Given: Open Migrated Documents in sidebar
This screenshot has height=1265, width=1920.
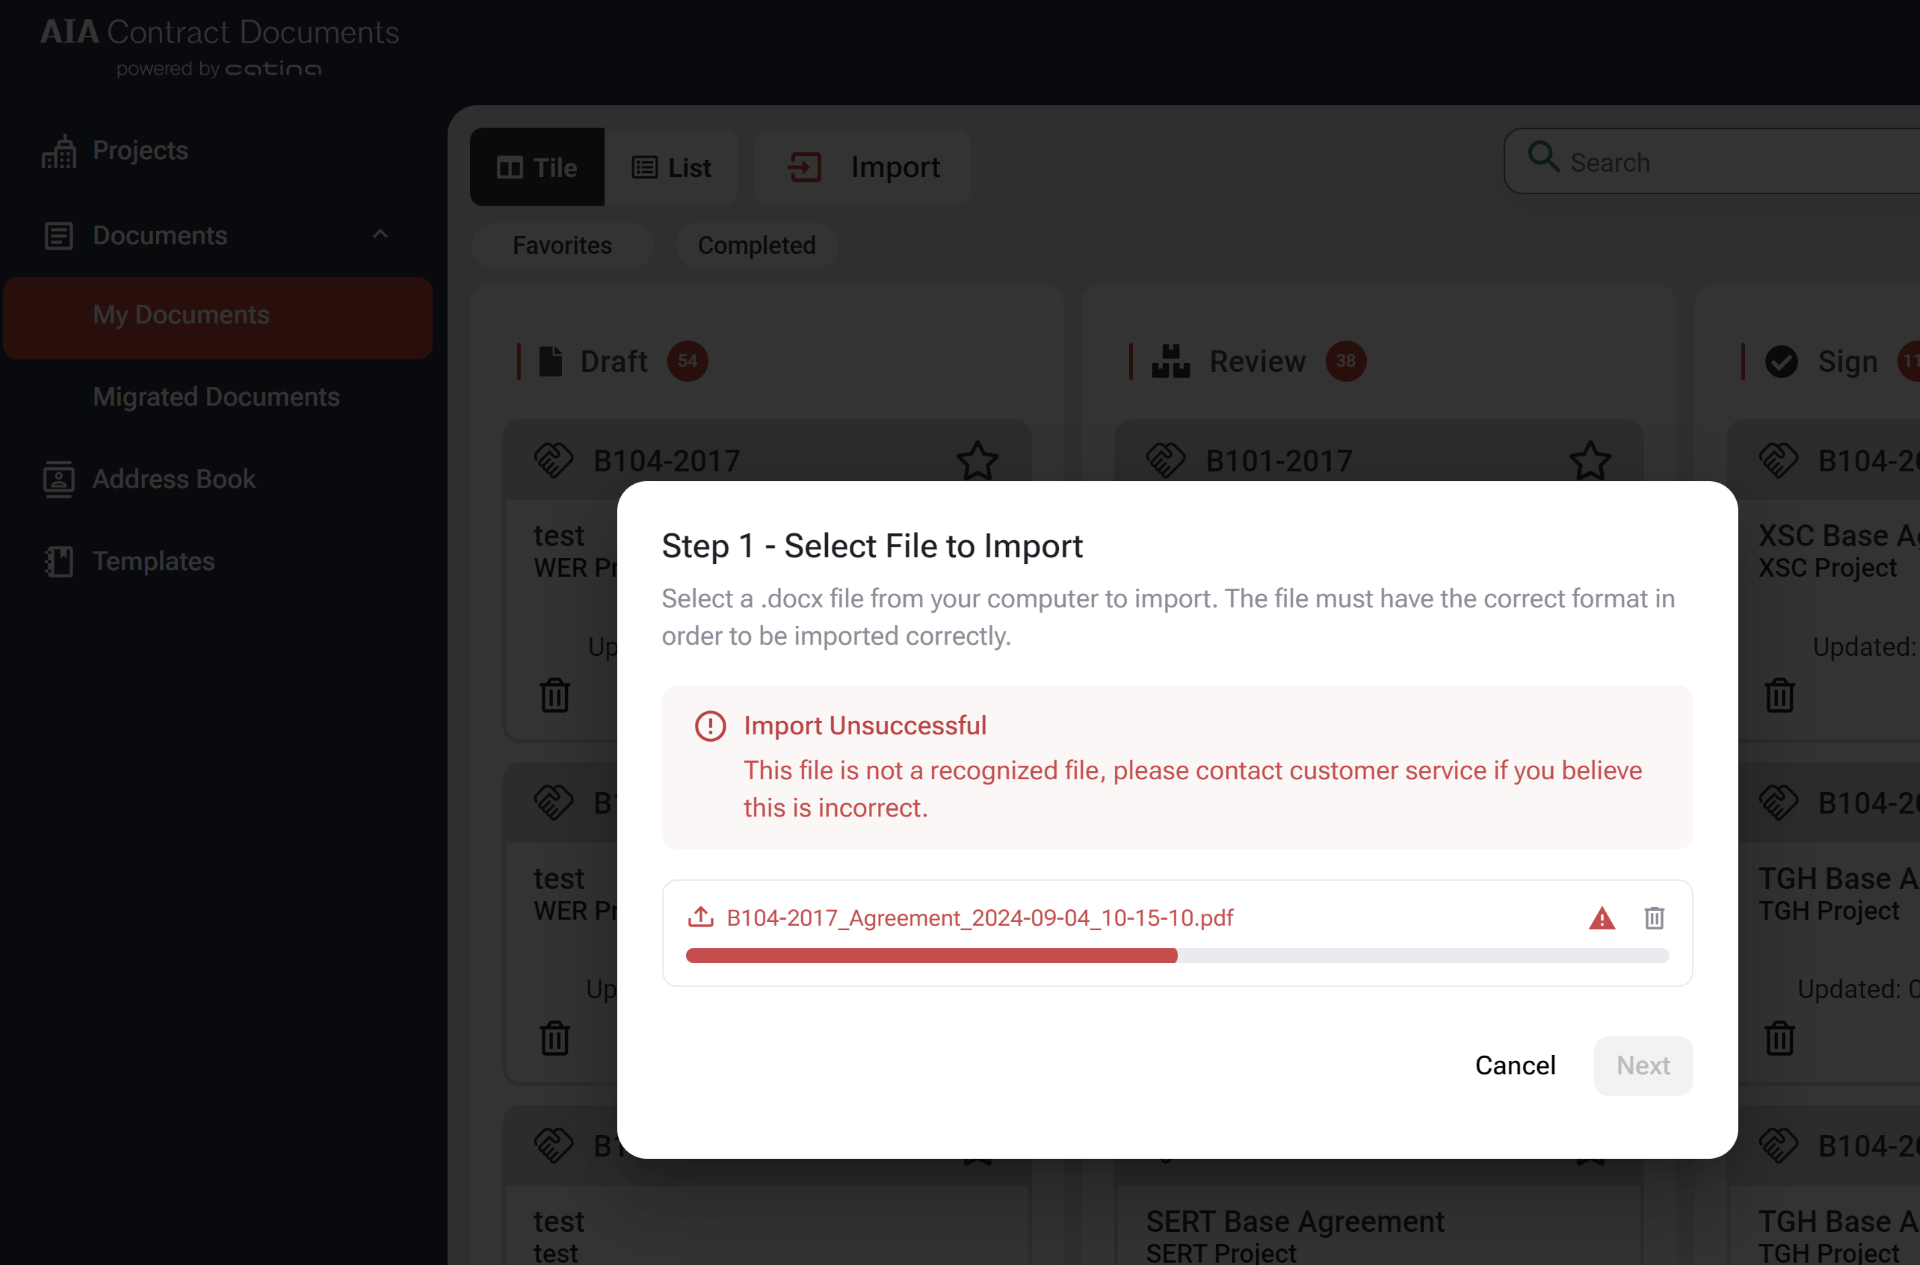Looking at the screenshot, I should tap(216, 397).
